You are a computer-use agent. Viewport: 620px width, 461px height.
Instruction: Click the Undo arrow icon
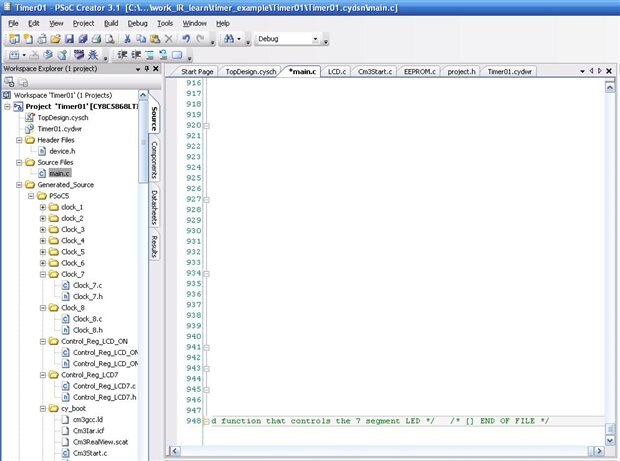tap(185, 39)
